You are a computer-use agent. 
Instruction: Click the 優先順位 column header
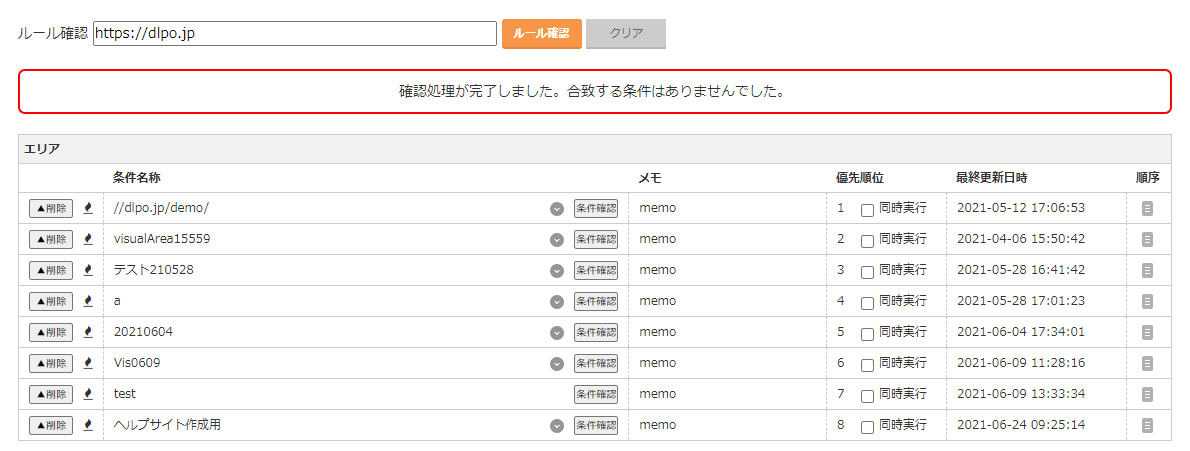point(860,178)
